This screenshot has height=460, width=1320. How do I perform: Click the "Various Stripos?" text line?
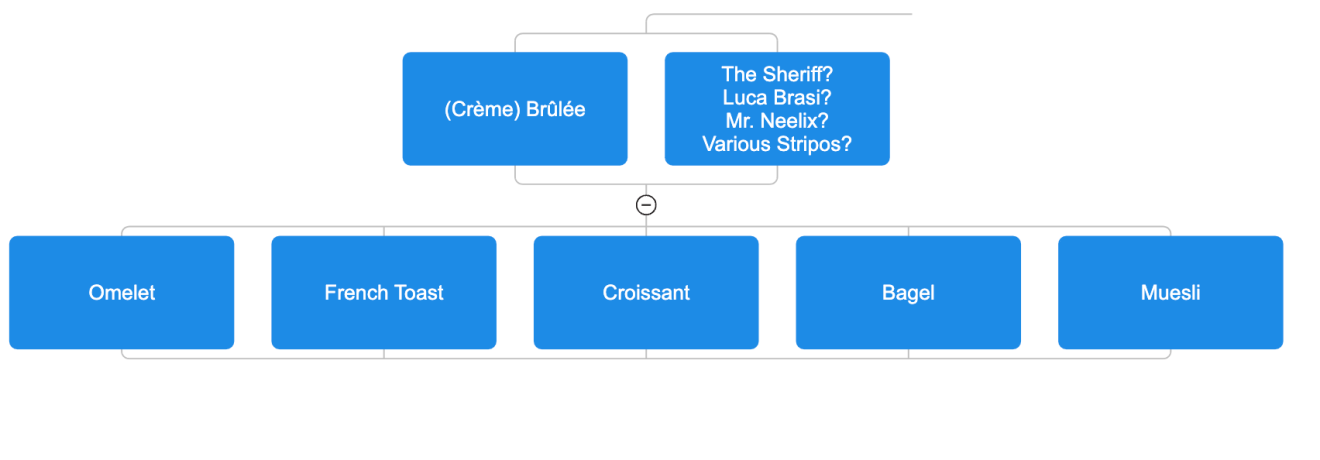777,143
